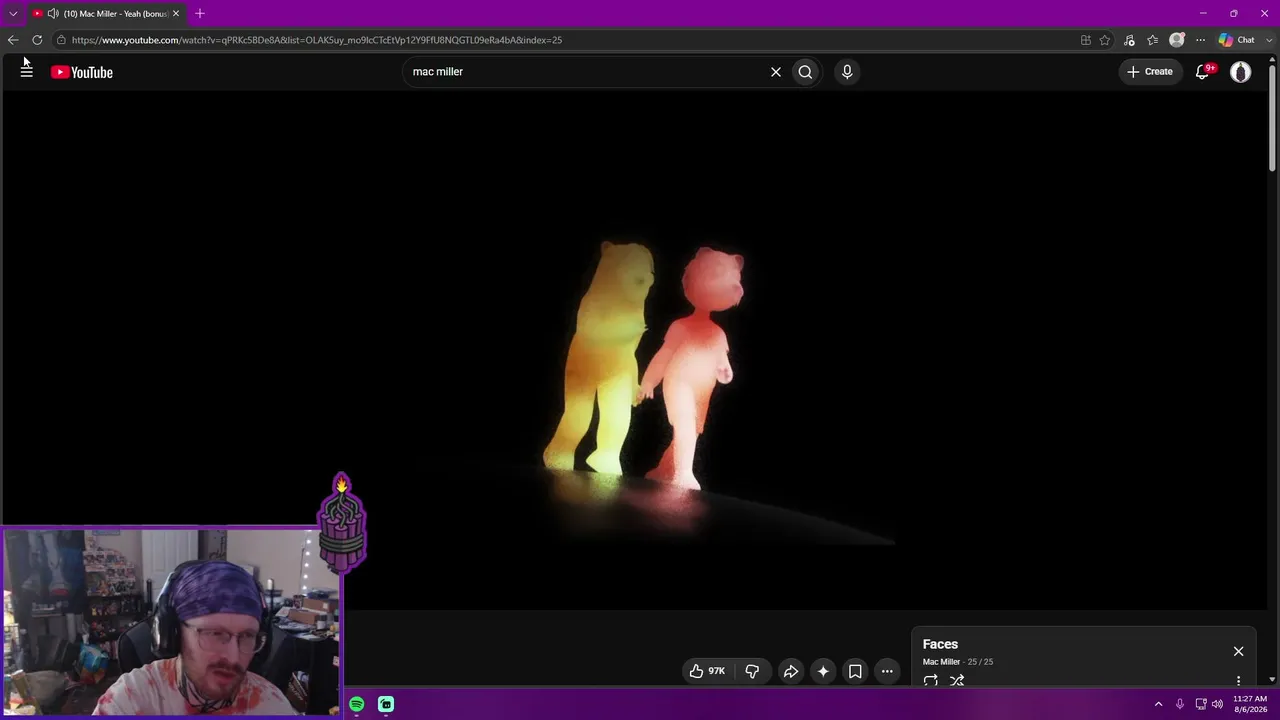Open the media control music icon
1280x720 pixels.
(1129, 40)
